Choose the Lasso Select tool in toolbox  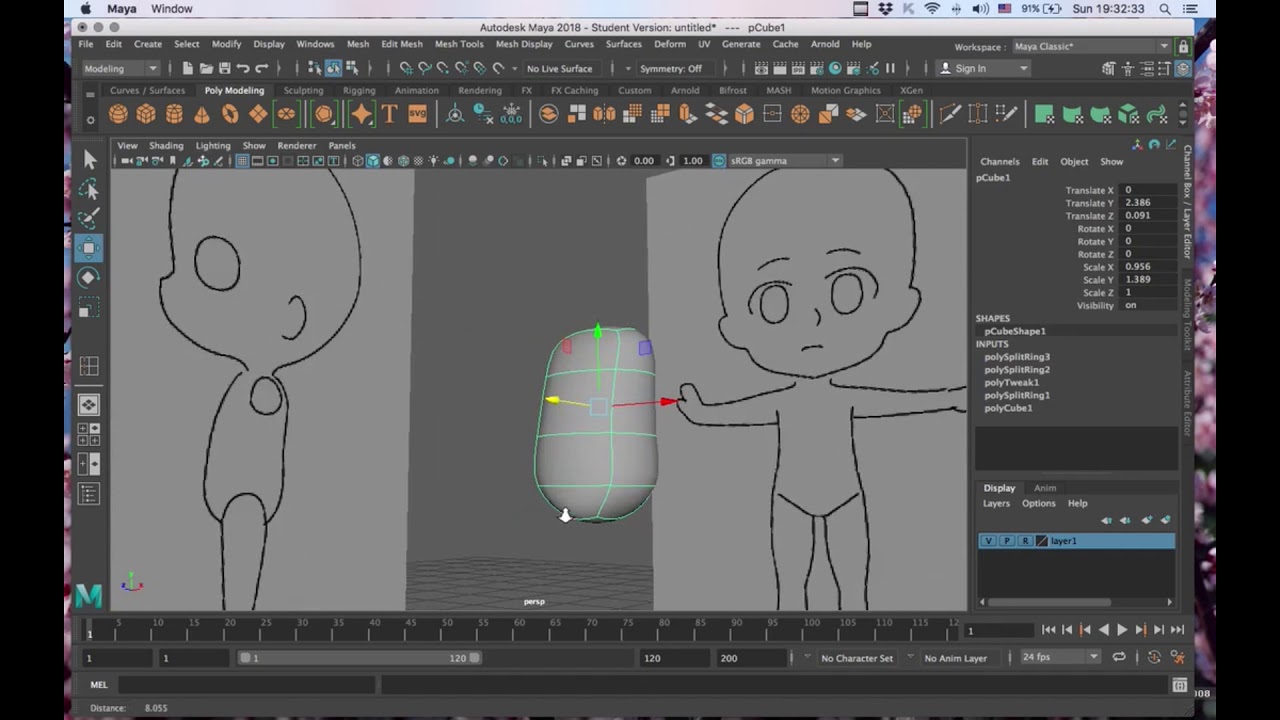(x=89, y=189)
